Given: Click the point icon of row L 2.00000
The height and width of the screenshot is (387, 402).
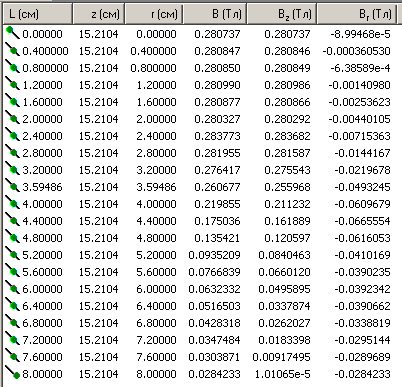Looking at the screenshot, I should [x=12, y=118].
